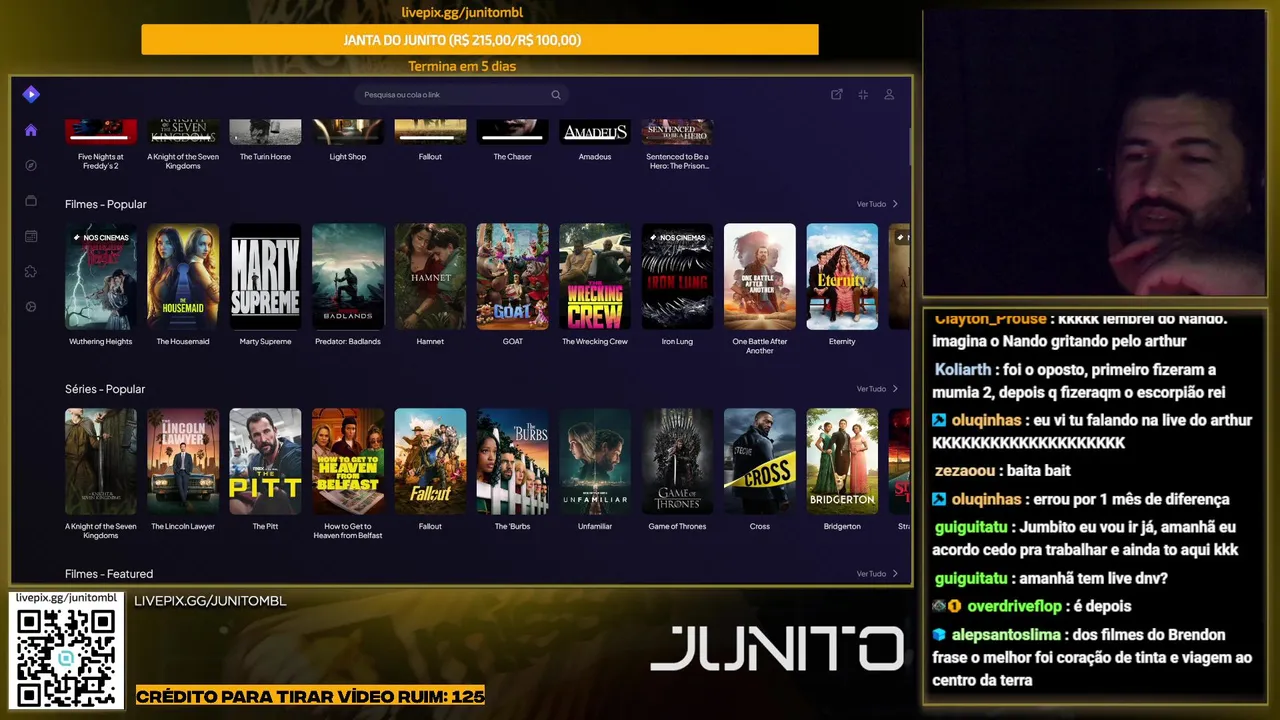Click the 'Séries - Popular' section heading
This screenshot has width=1280, height=720.
tap(105, 389)
